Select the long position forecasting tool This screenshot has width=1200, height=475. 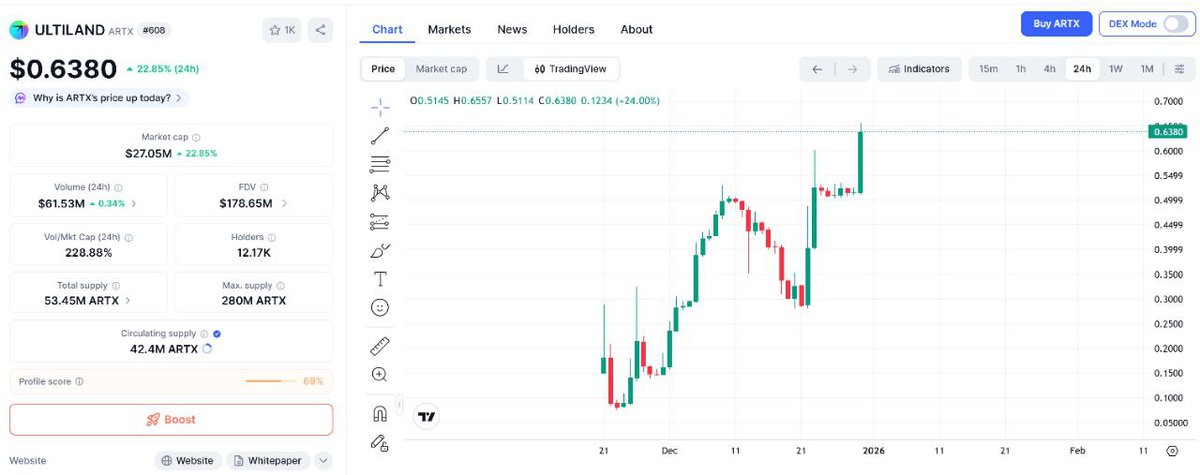[x=380, y=221]
